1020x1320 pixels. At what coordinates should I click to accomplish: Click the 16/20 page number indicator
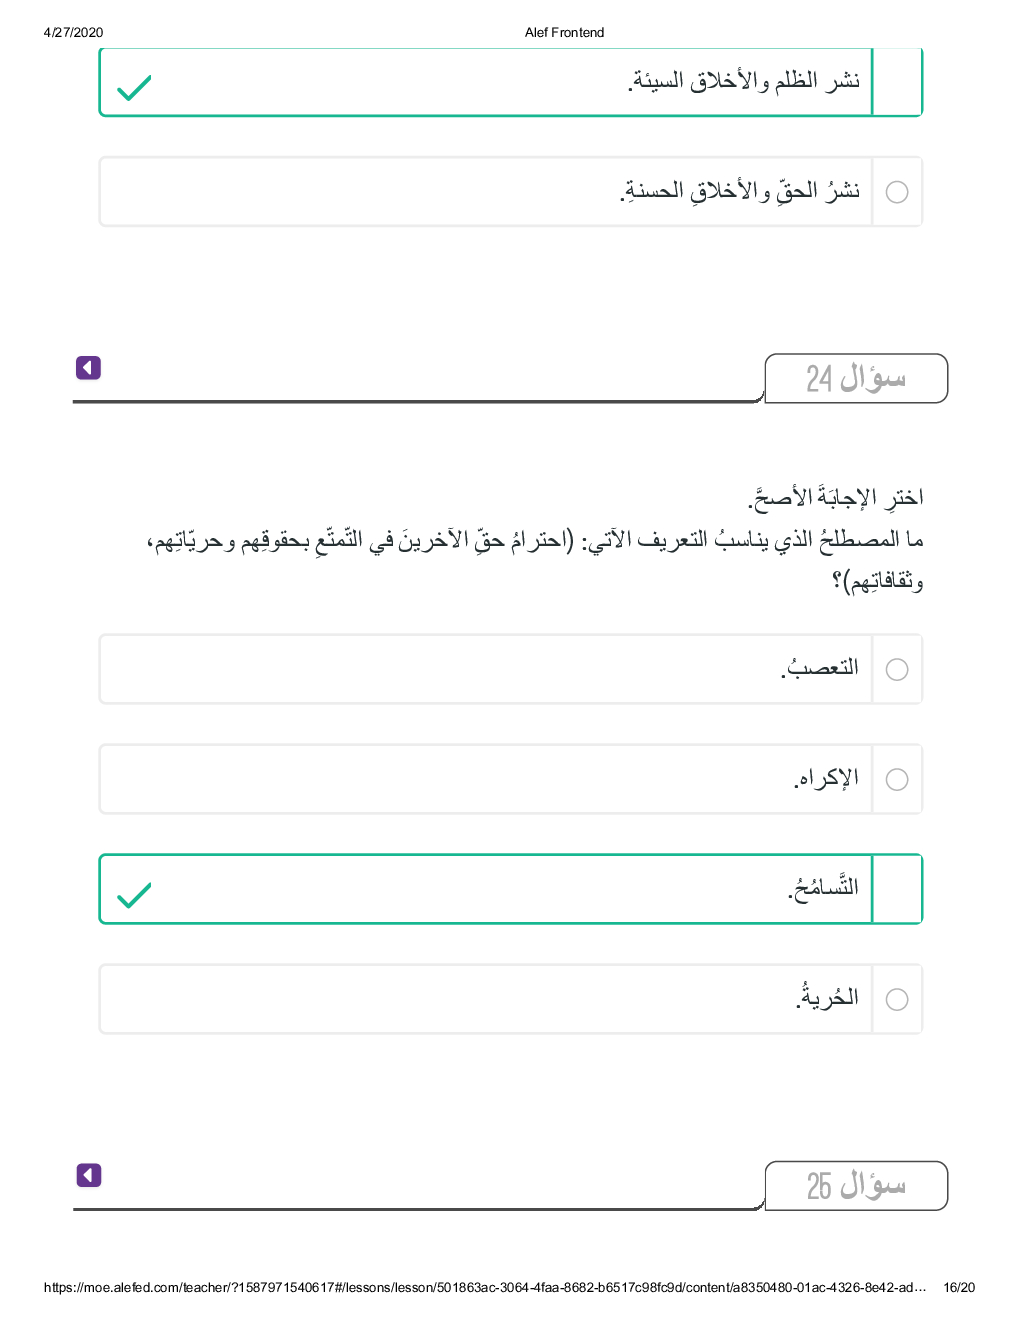[x=958, y=1288]
